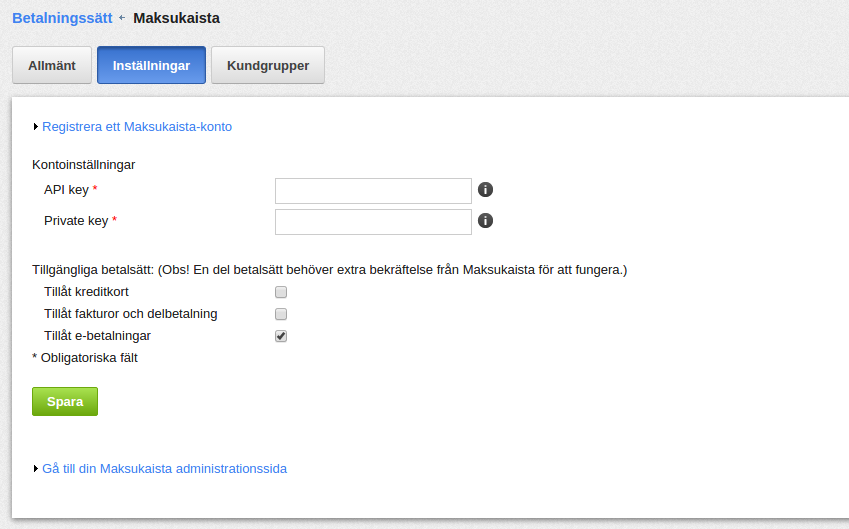Viewport: 849px width, 529px height.
Task: Select the Inställningar tab
Action: pyautogui.click(x=151, y=66)
